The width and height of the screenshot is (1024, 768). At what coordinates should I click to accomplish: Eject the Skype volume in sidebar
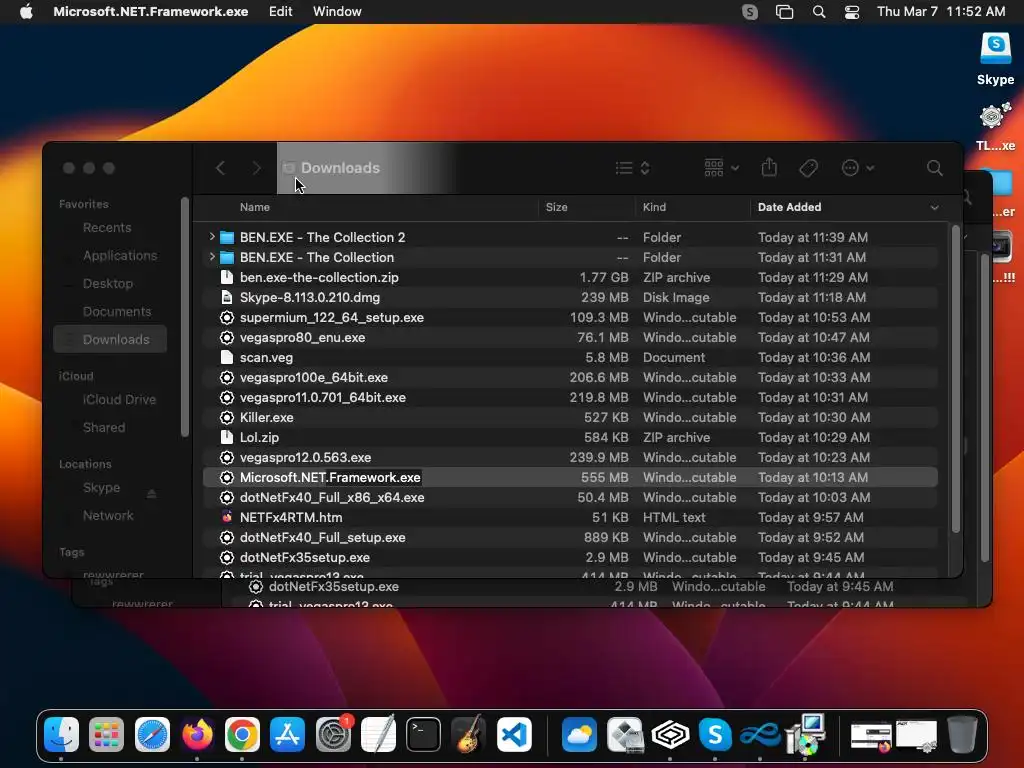[152, 493]
